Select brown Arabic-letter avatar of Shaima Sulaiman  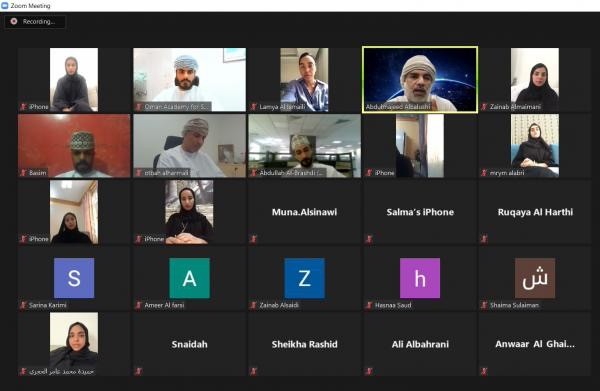(x=535, y=278)
